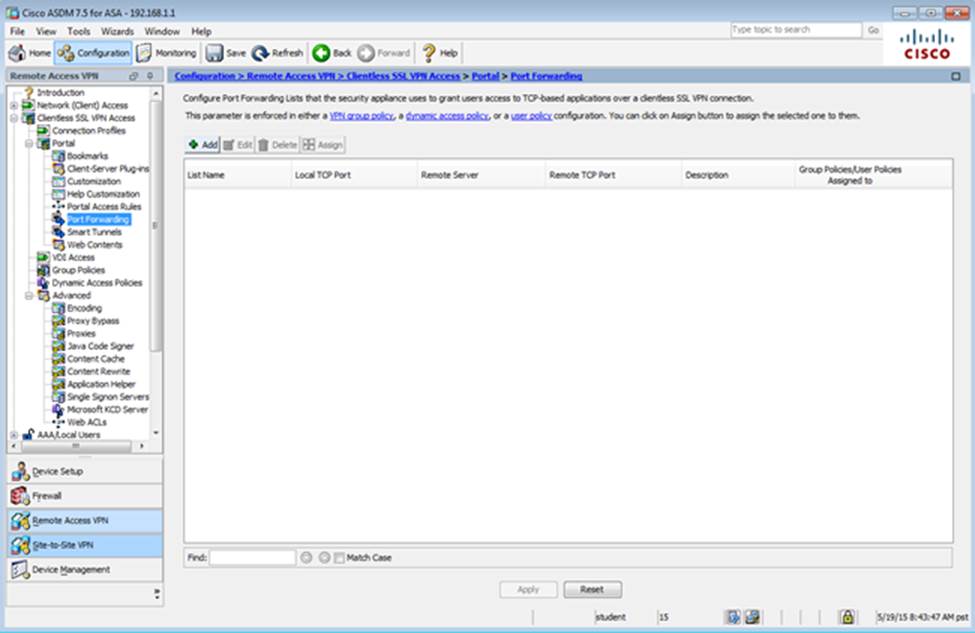Screen dimensions: 975x633
Task: Expand the Network (Client) Access node
Action: point(14,105)
